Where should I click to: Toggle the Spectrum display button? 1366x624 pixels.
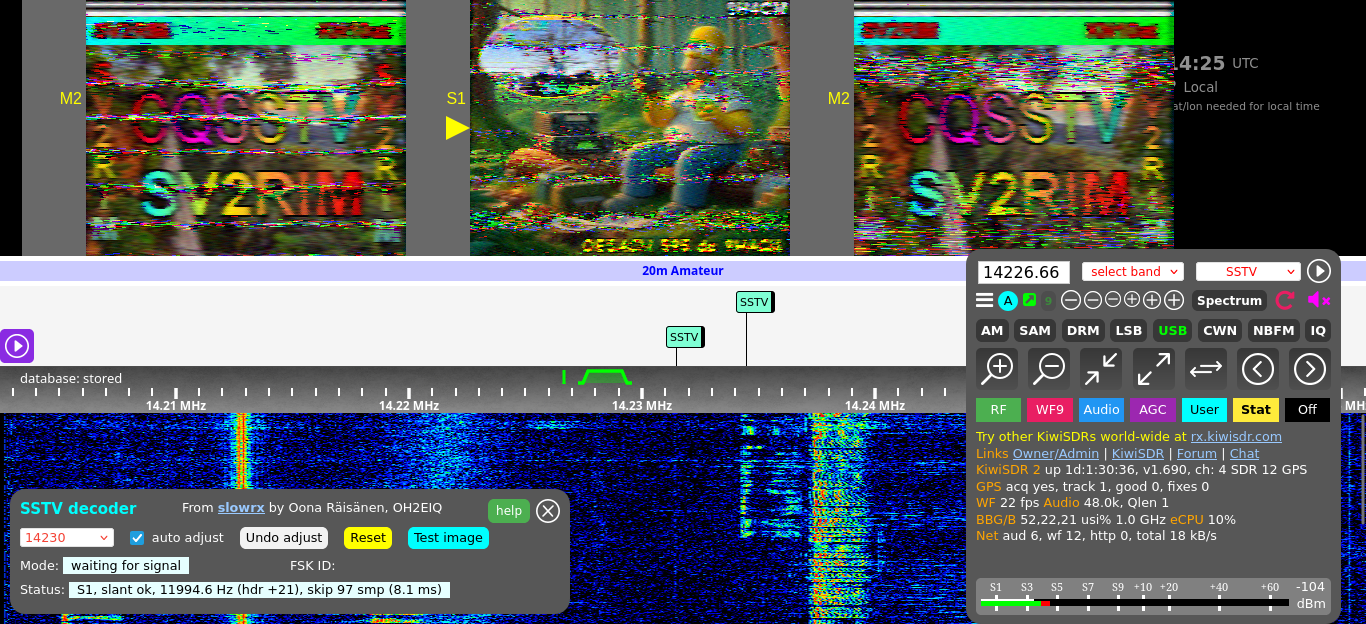pos(1229,300)
